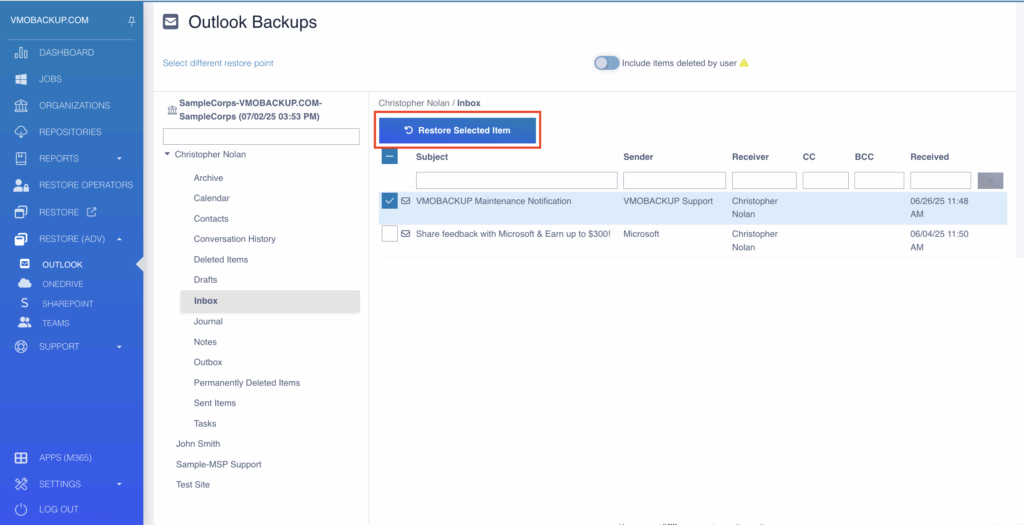Click the VMOBACKUP.COM sidebar title
The height and width of the screenshot is (525, 1024).
(50, 20)
